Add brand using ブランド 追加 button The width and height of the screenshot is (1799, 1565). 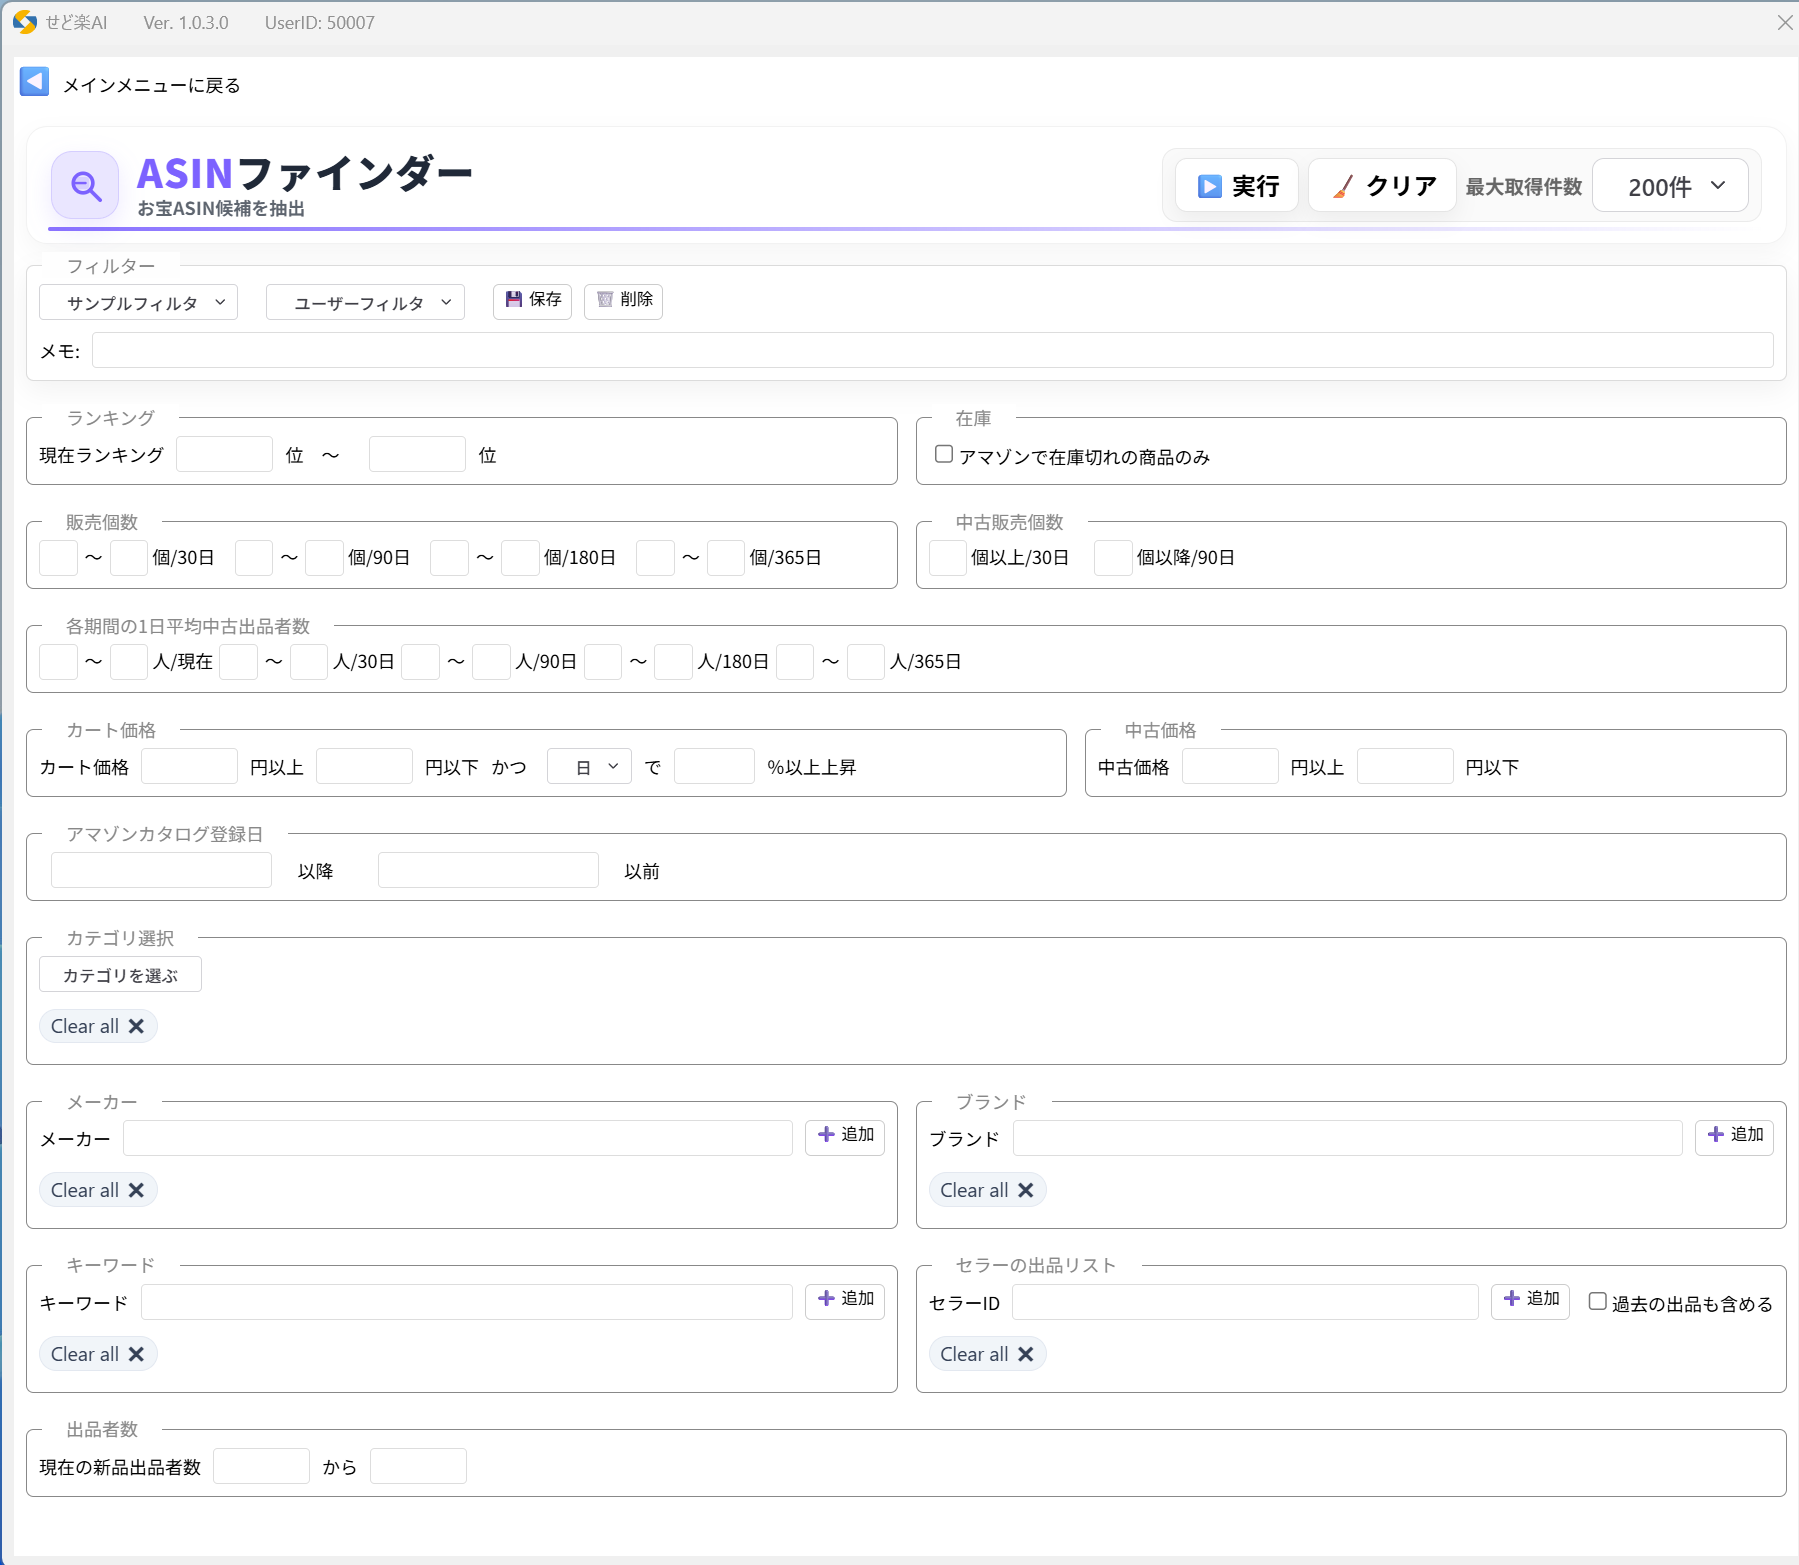coord(1734,1135)
